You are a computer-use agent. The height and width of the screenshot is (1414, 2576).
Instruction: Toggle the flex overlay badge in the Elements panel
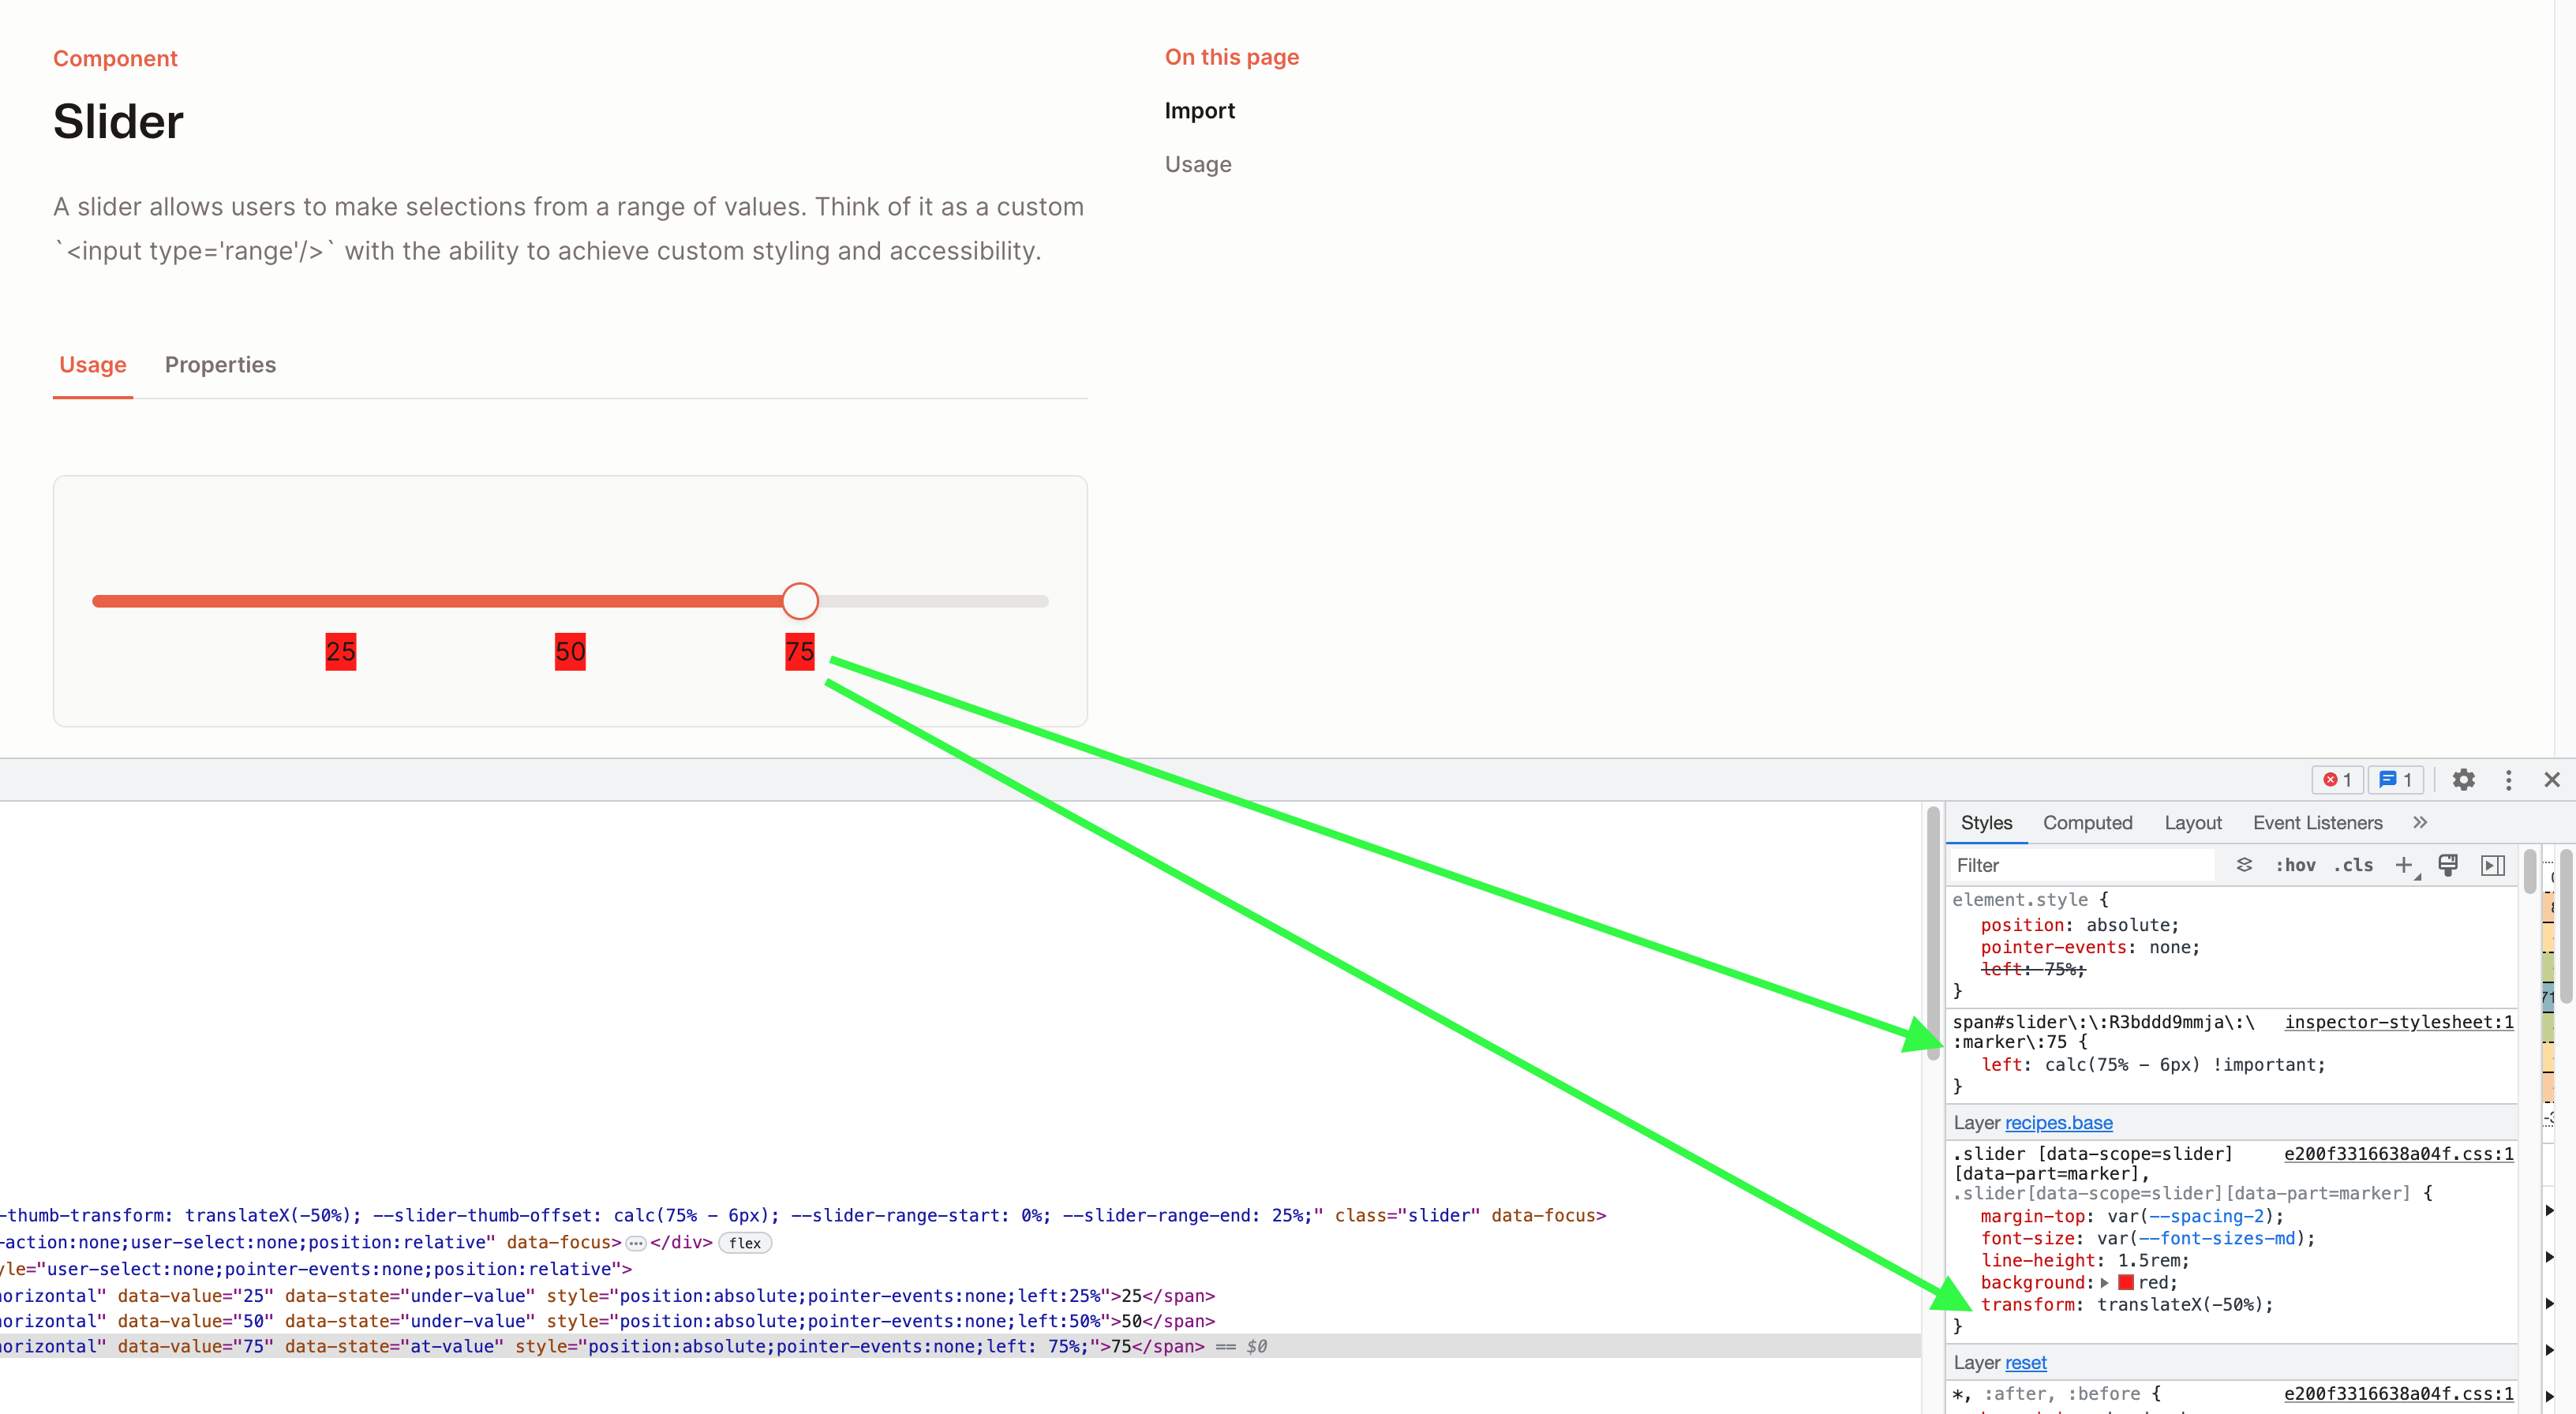coord(744,1243)
